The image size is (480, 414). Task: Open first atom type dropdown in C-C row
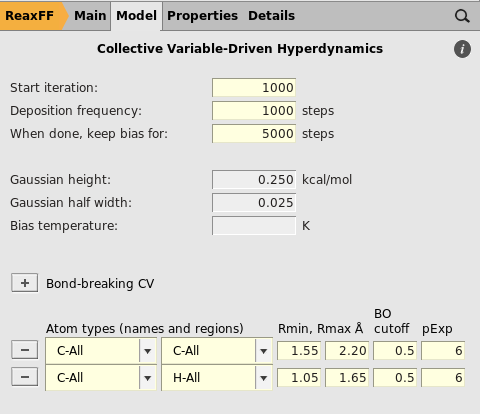[101, 351]
